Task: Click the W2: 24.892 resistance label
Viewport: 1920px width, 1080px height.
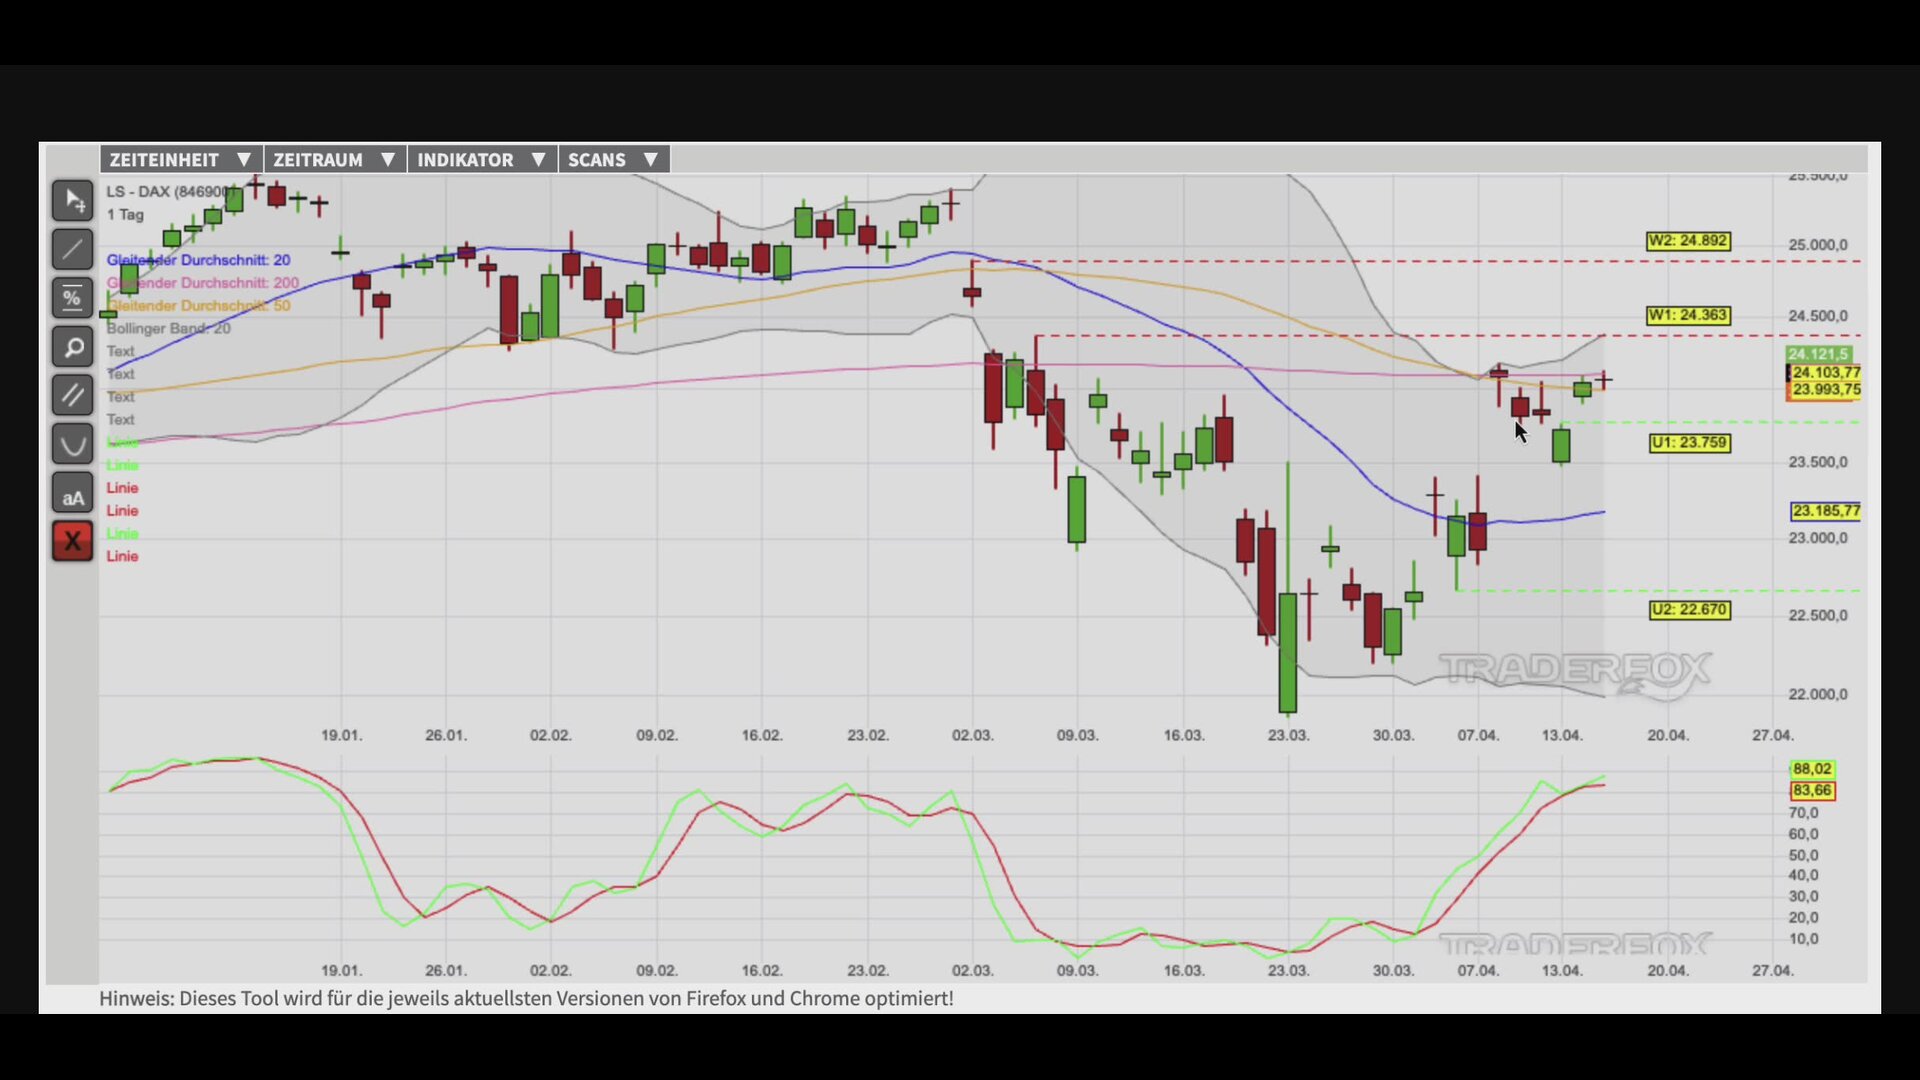Action: pyautogui.click(x=1687, y=241)
